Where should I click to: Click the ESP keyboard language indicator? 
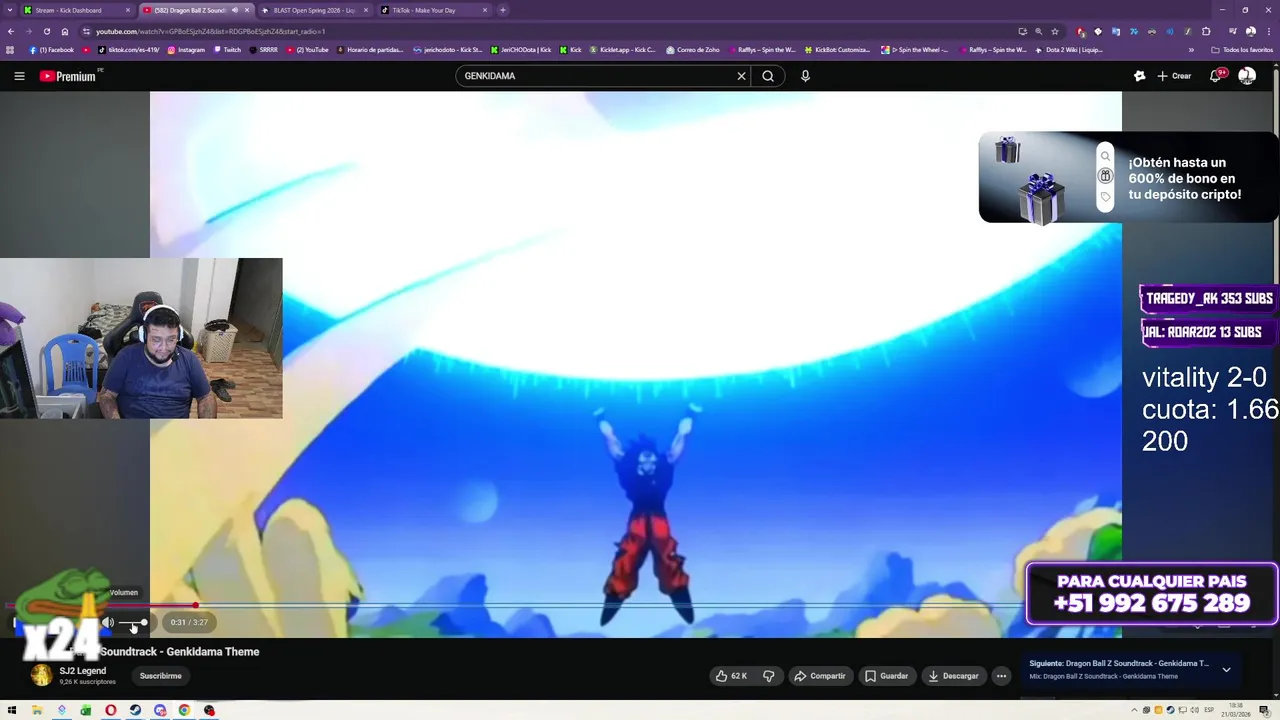coord(1209,711)
